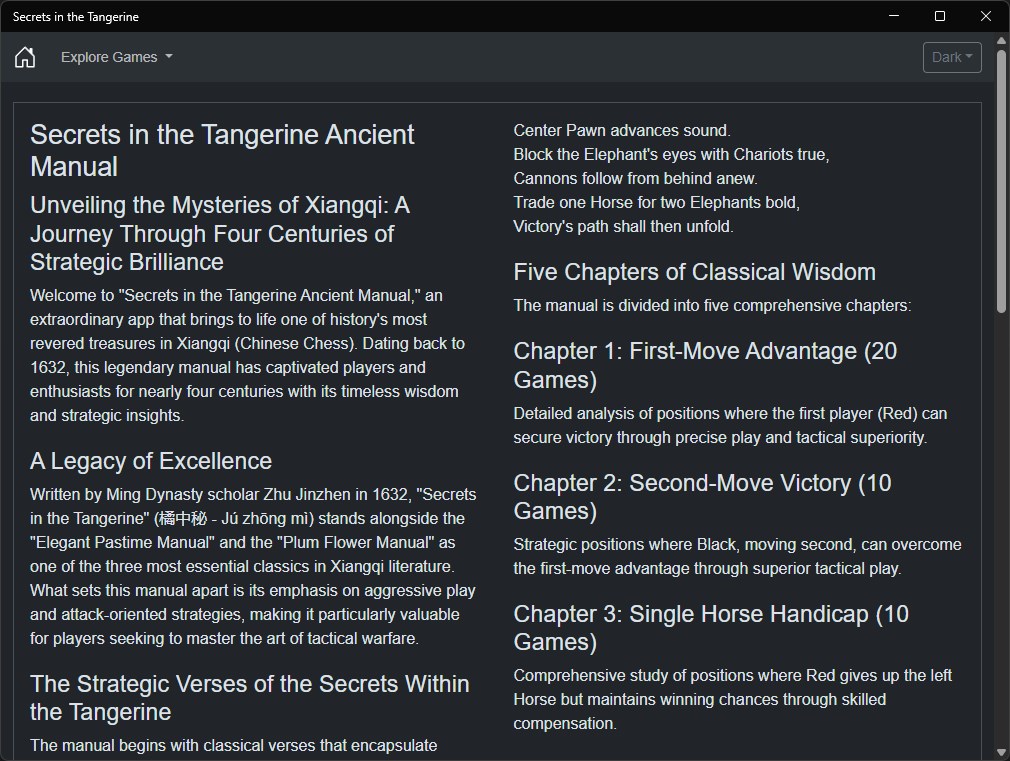Click the Chapter 2 Second-Move Victory heading
Screen dimensions: 1010x761
[702, 496]
